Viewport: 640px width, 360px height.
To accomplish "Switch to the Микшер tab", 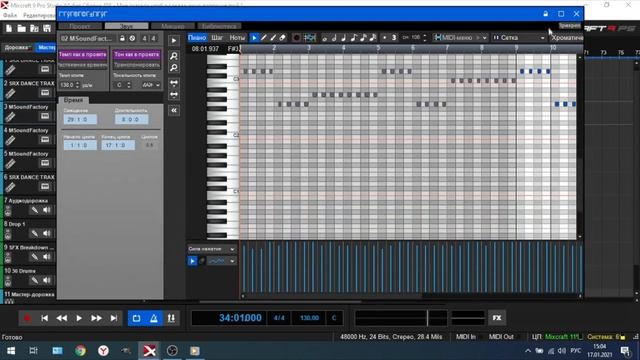I will pyautogui.click(x=173, y=26).
